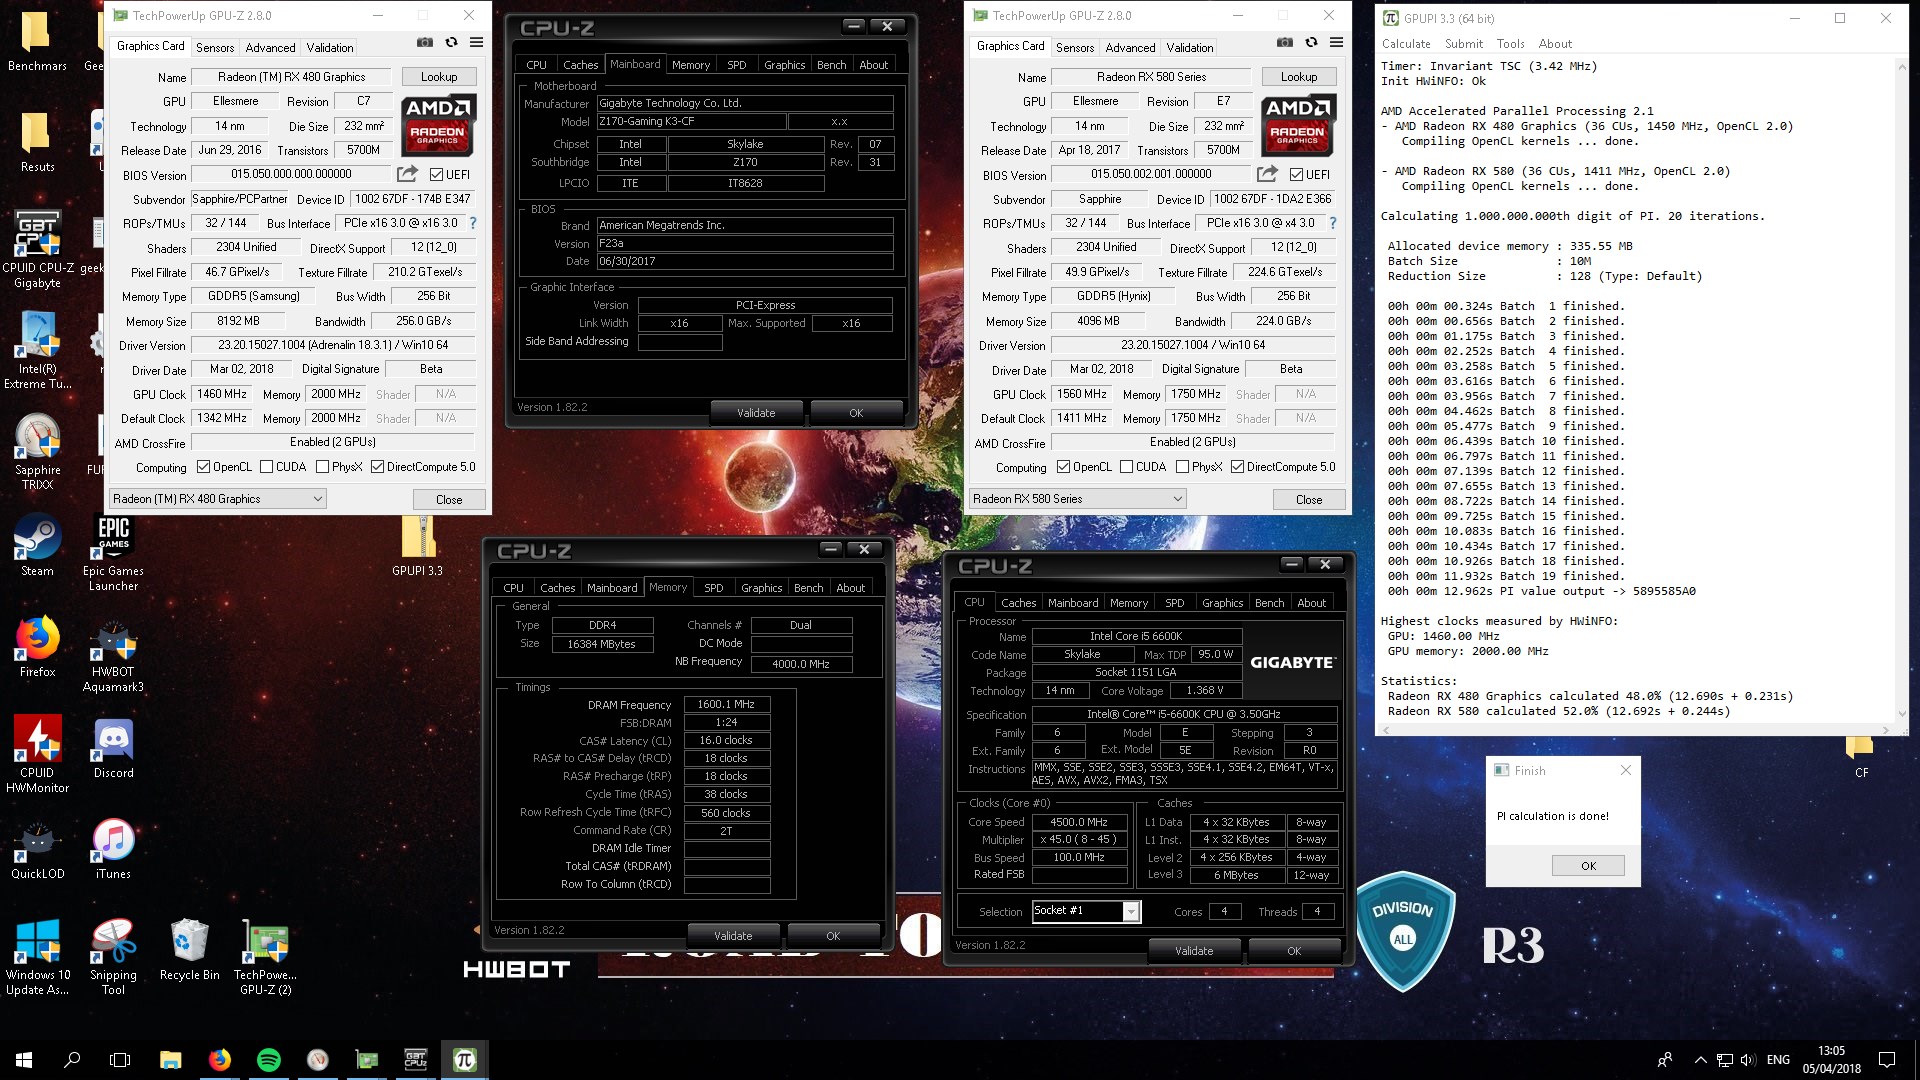Click the refresh icon in left GPU-Z window

(x=451, y=42)
